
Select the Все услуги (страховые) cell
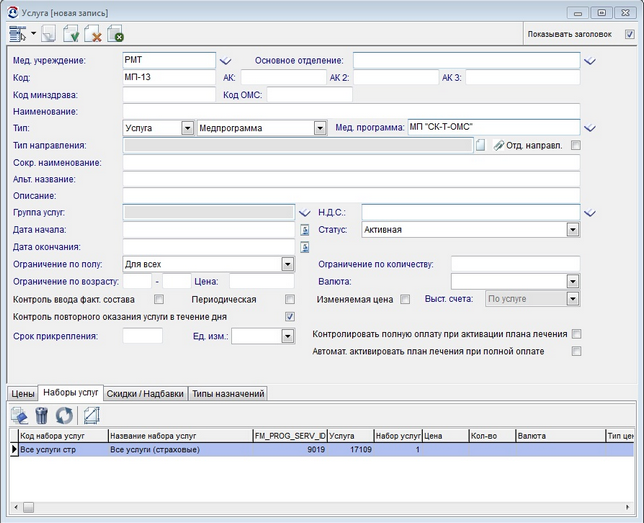pyautogui.click(x=180, y=449)
